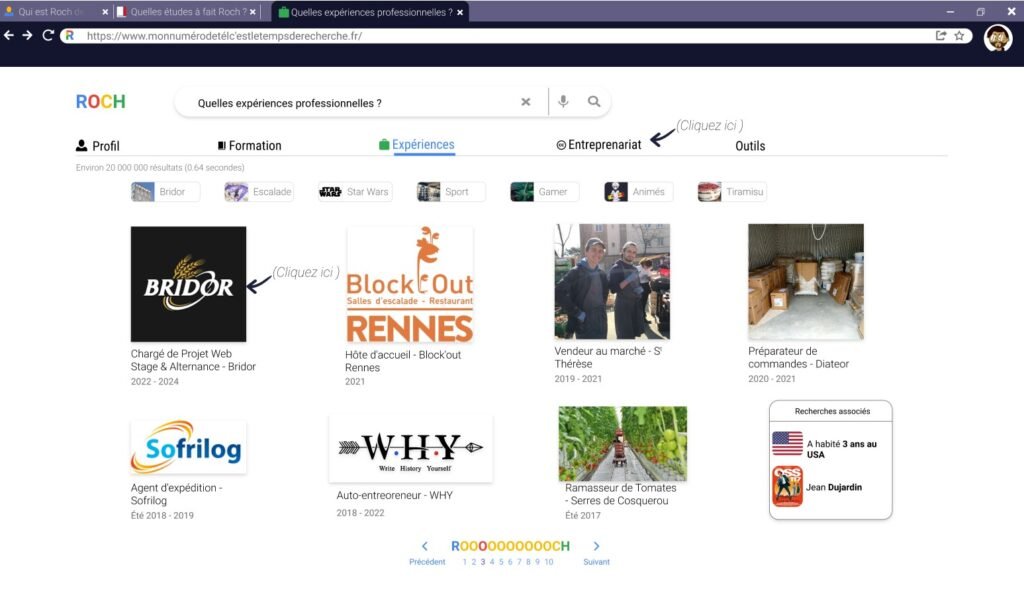Click the share icon in the address bar
Image resolution: width=1024 pixels, height=593 pixels.
click(940, 36)
